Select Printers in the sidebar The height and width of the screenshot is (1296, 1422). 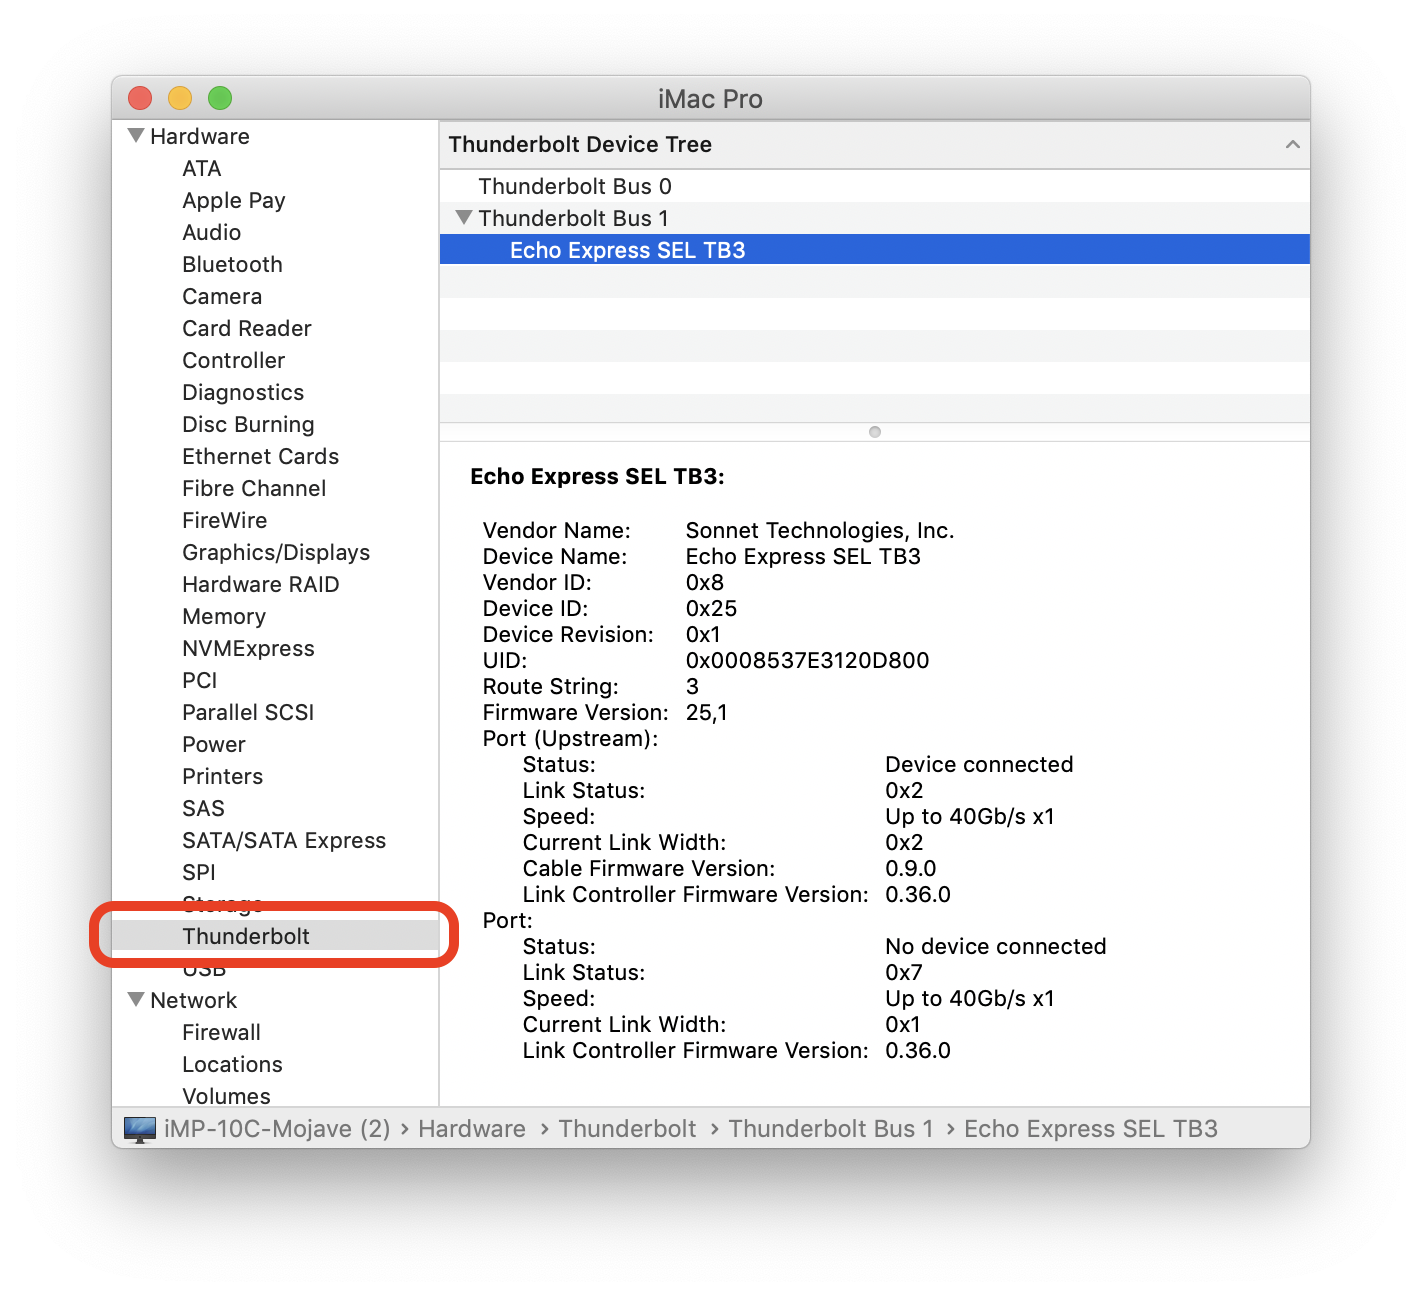223,776
